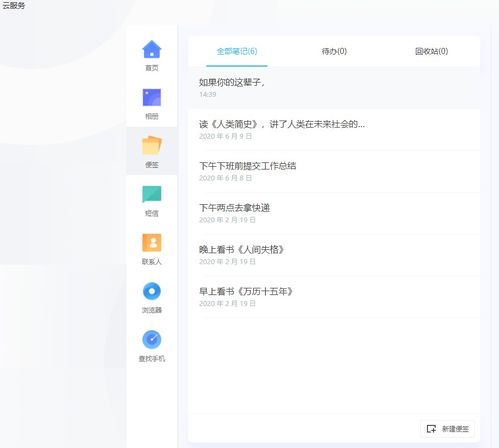The image size is (499, 448).
Task: Switch to the 待办(0) tab
Action: (334, 51)
